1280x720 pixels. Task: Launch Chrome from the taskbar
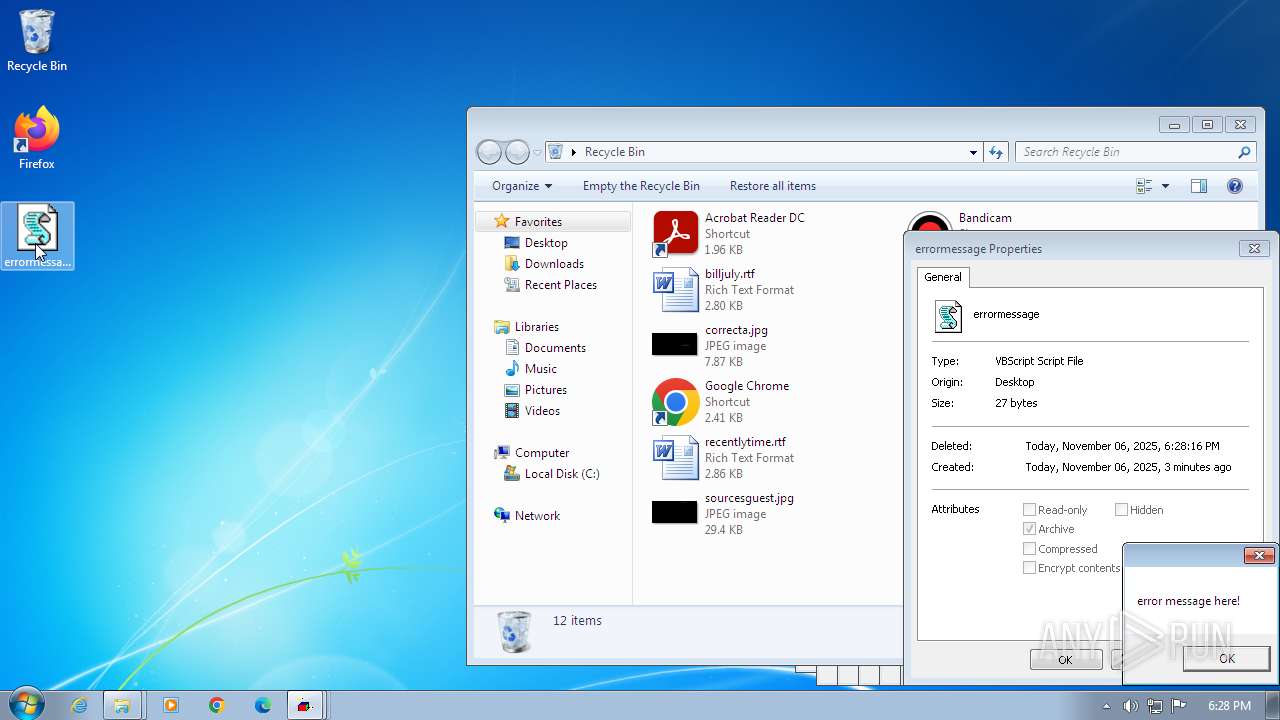pyautogui.click(x=217, y=705)
